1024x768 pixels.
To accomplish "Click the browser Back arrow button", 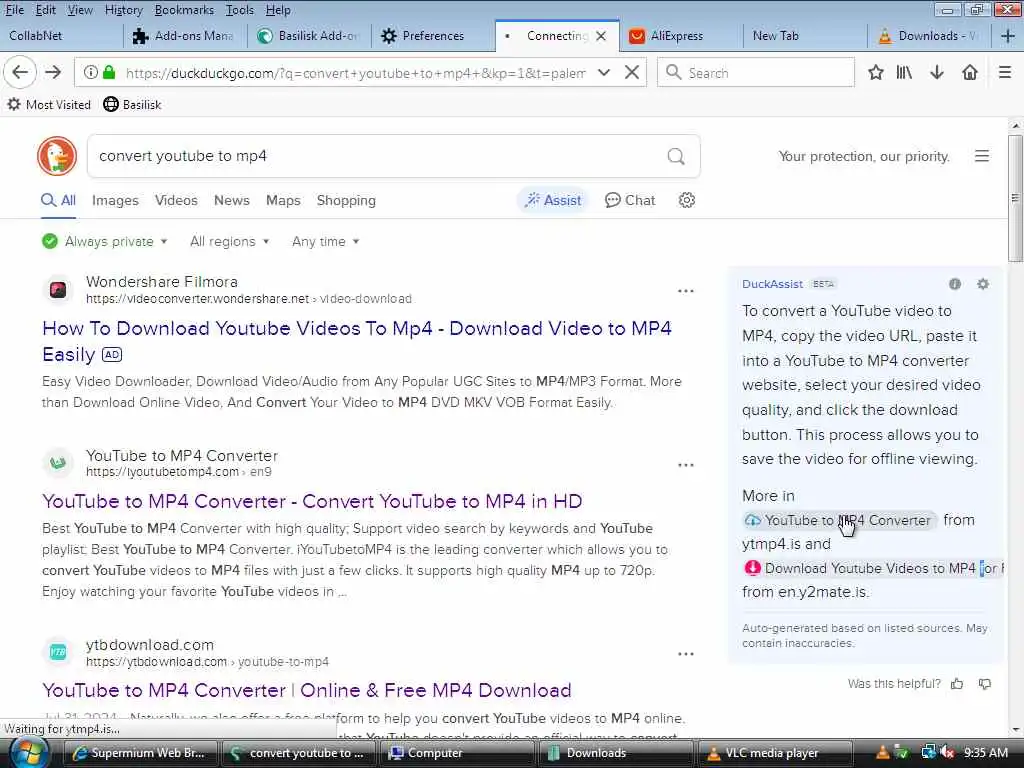I will [20, 72].
